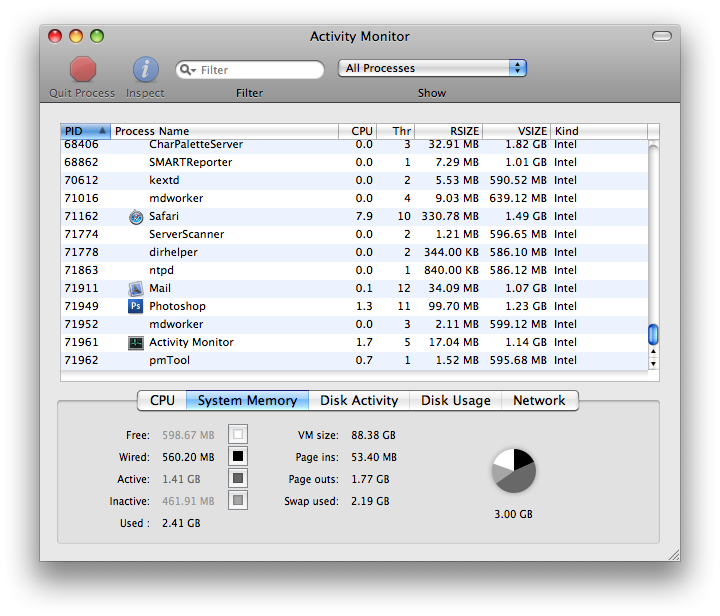Click the scroll up arrow in process list
Screen dimensions: 720x616
pyautogui.click(x=653, y=352)
